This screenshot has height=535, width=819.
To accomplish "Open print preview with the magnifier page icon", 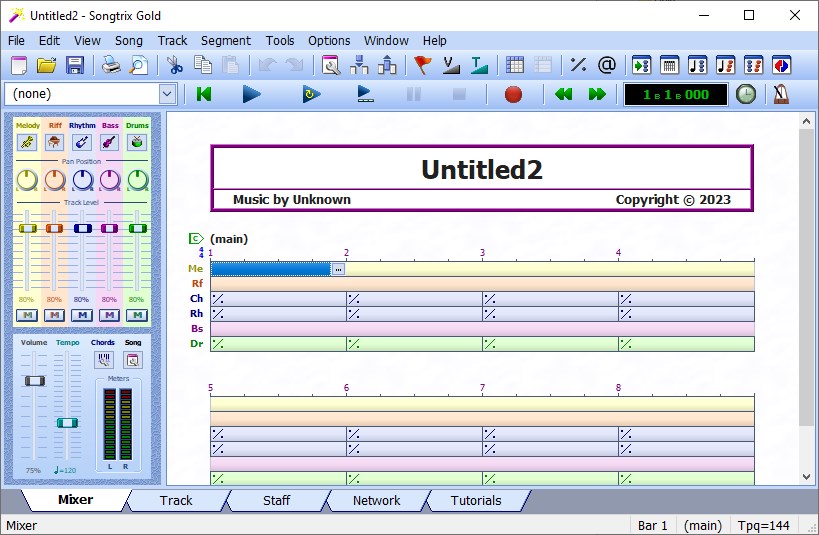I will tap(138, 65).
